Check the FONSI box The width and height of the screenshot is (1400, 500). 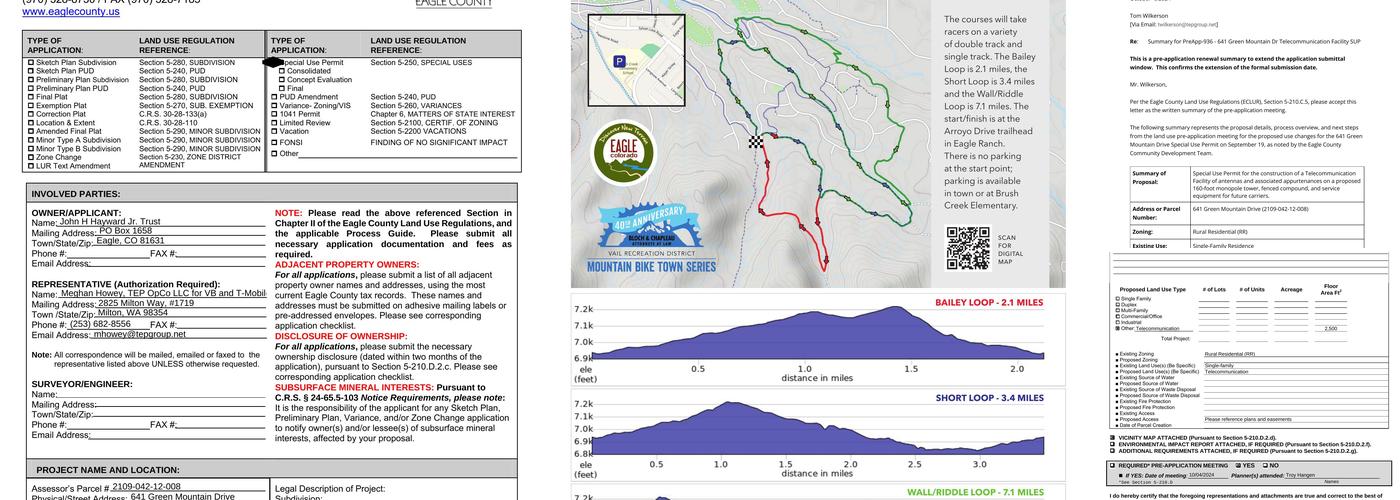click(274, 142)
